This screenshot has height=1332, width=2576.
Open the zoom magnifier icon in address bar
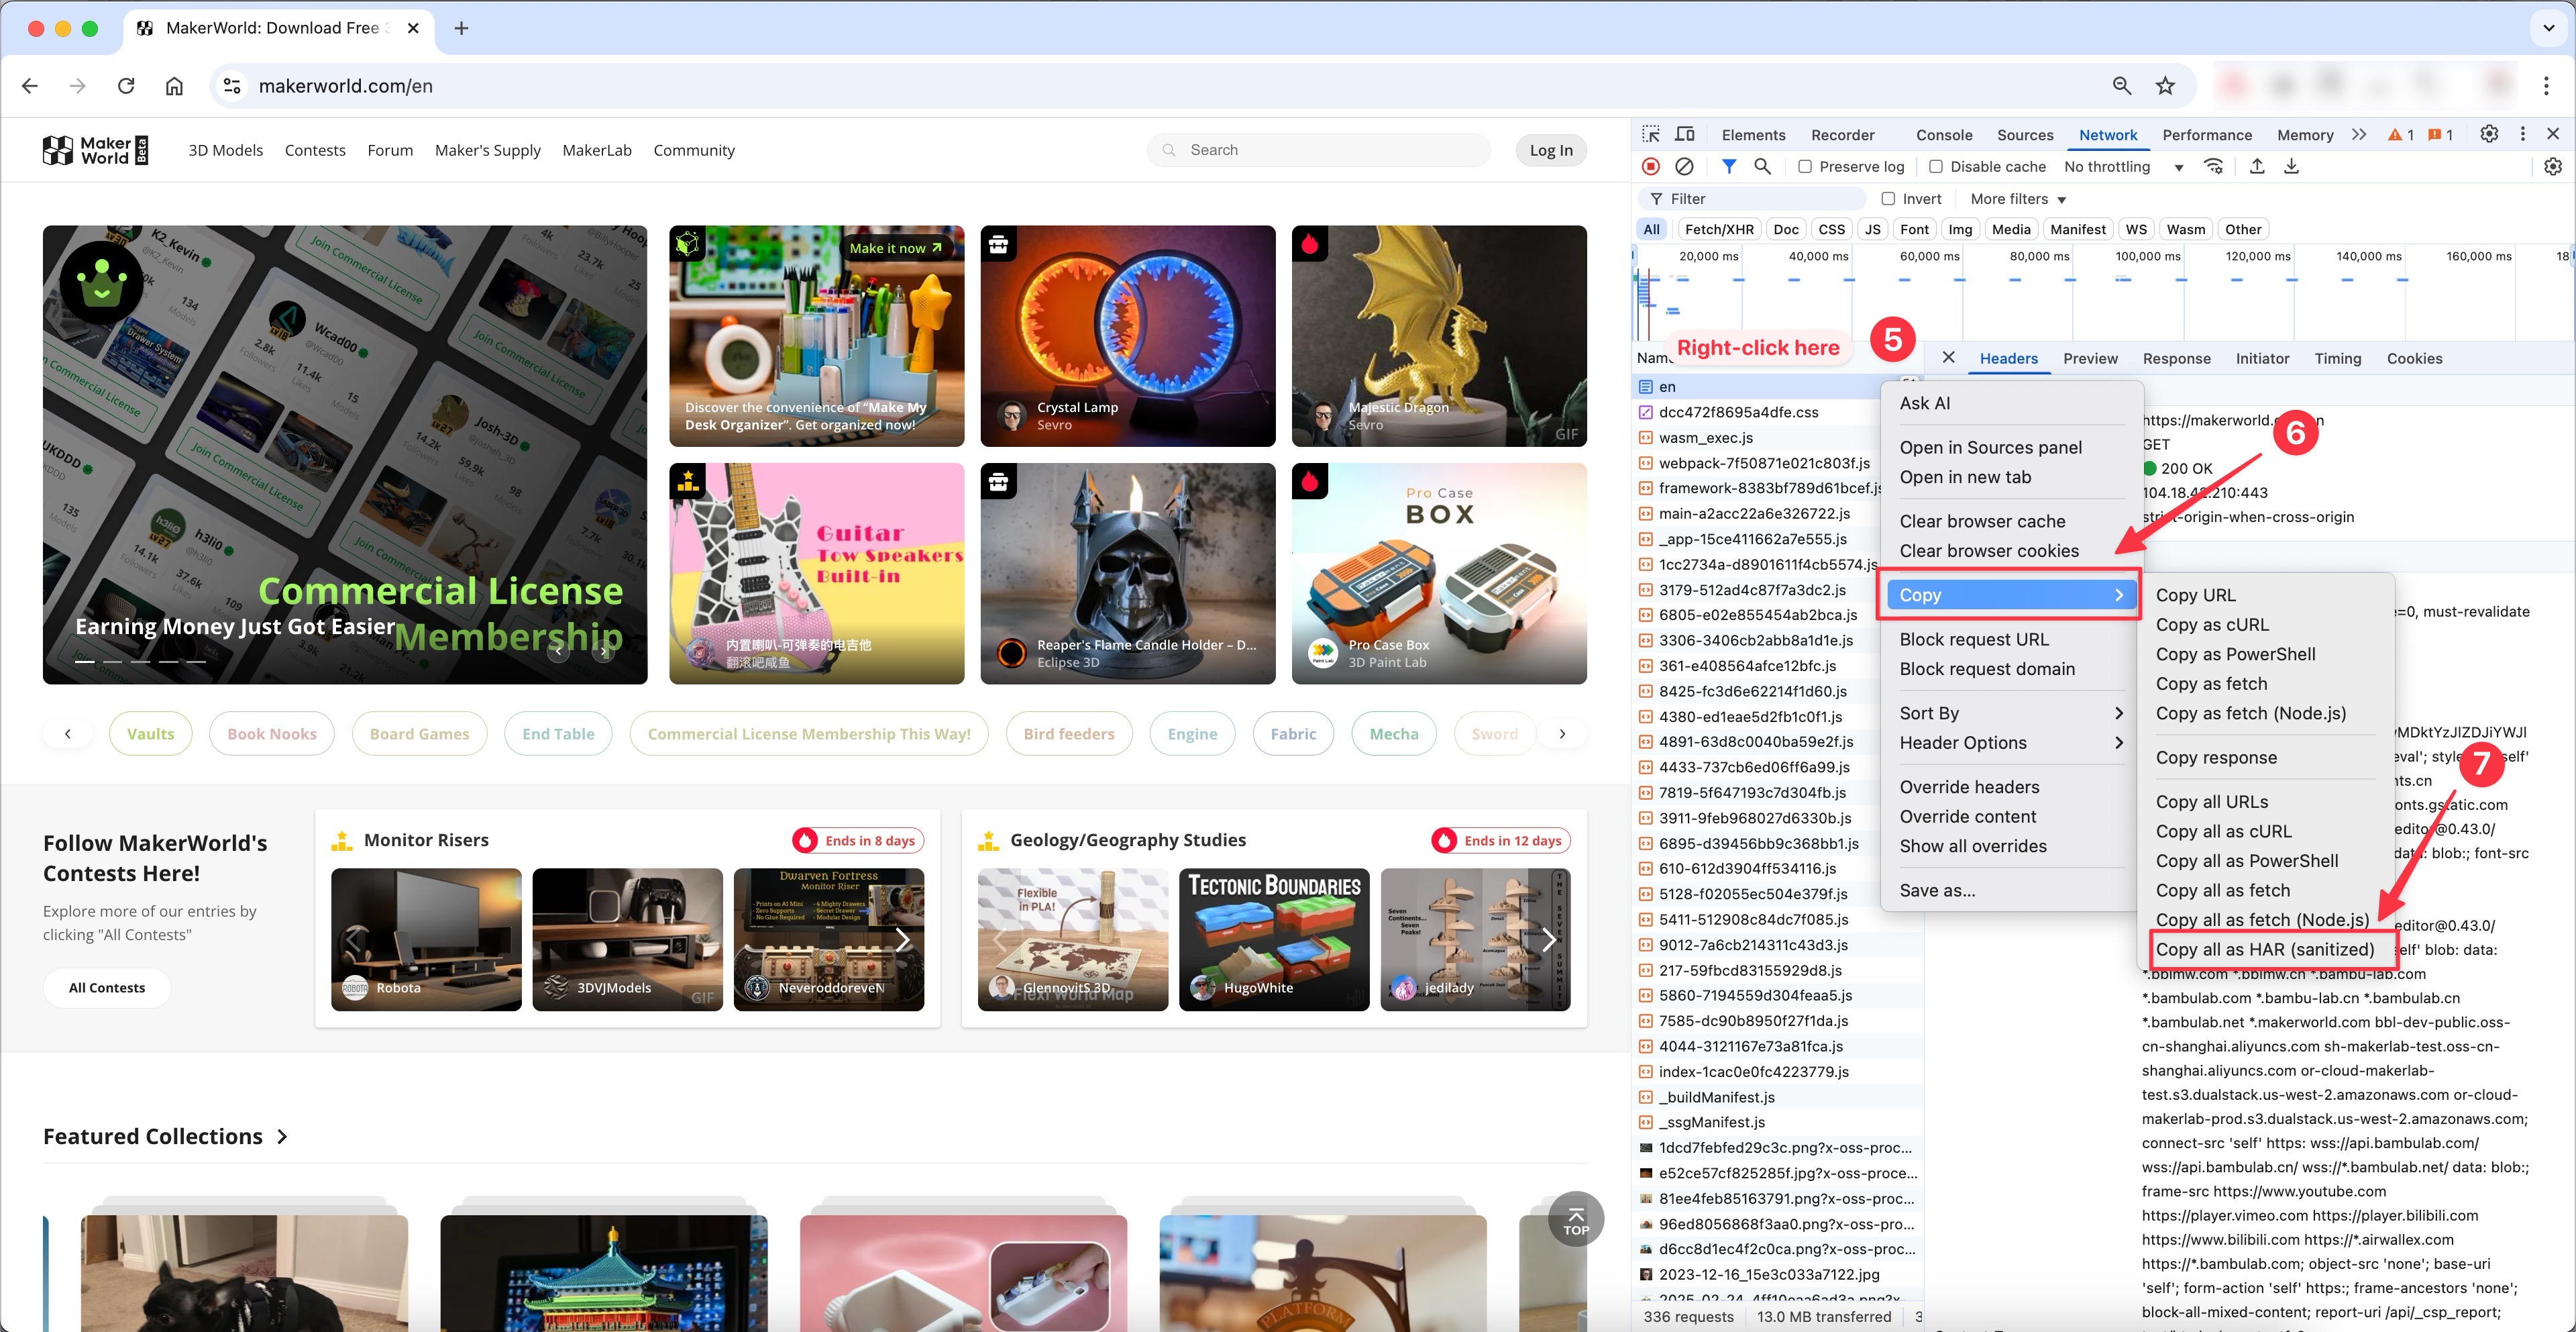(x=2121, y=86)
